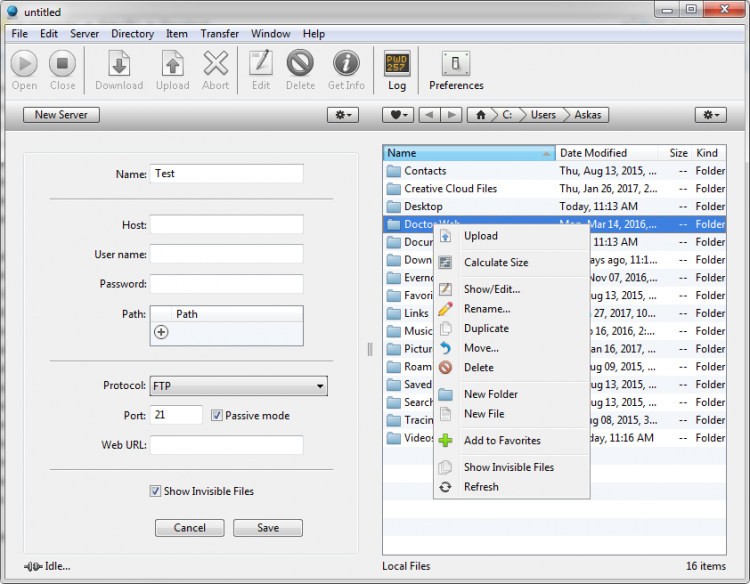Click the Close connection toolbar icon

pyautogui.click(x=63, y=64)
